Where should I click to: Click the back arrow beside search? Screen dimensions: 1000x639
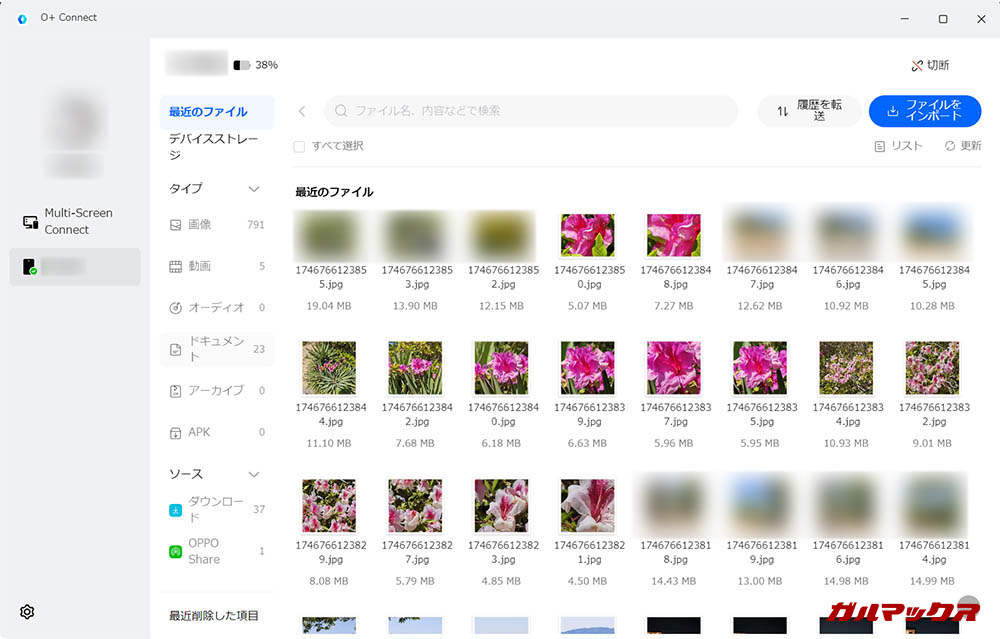[x=302, y=111]
